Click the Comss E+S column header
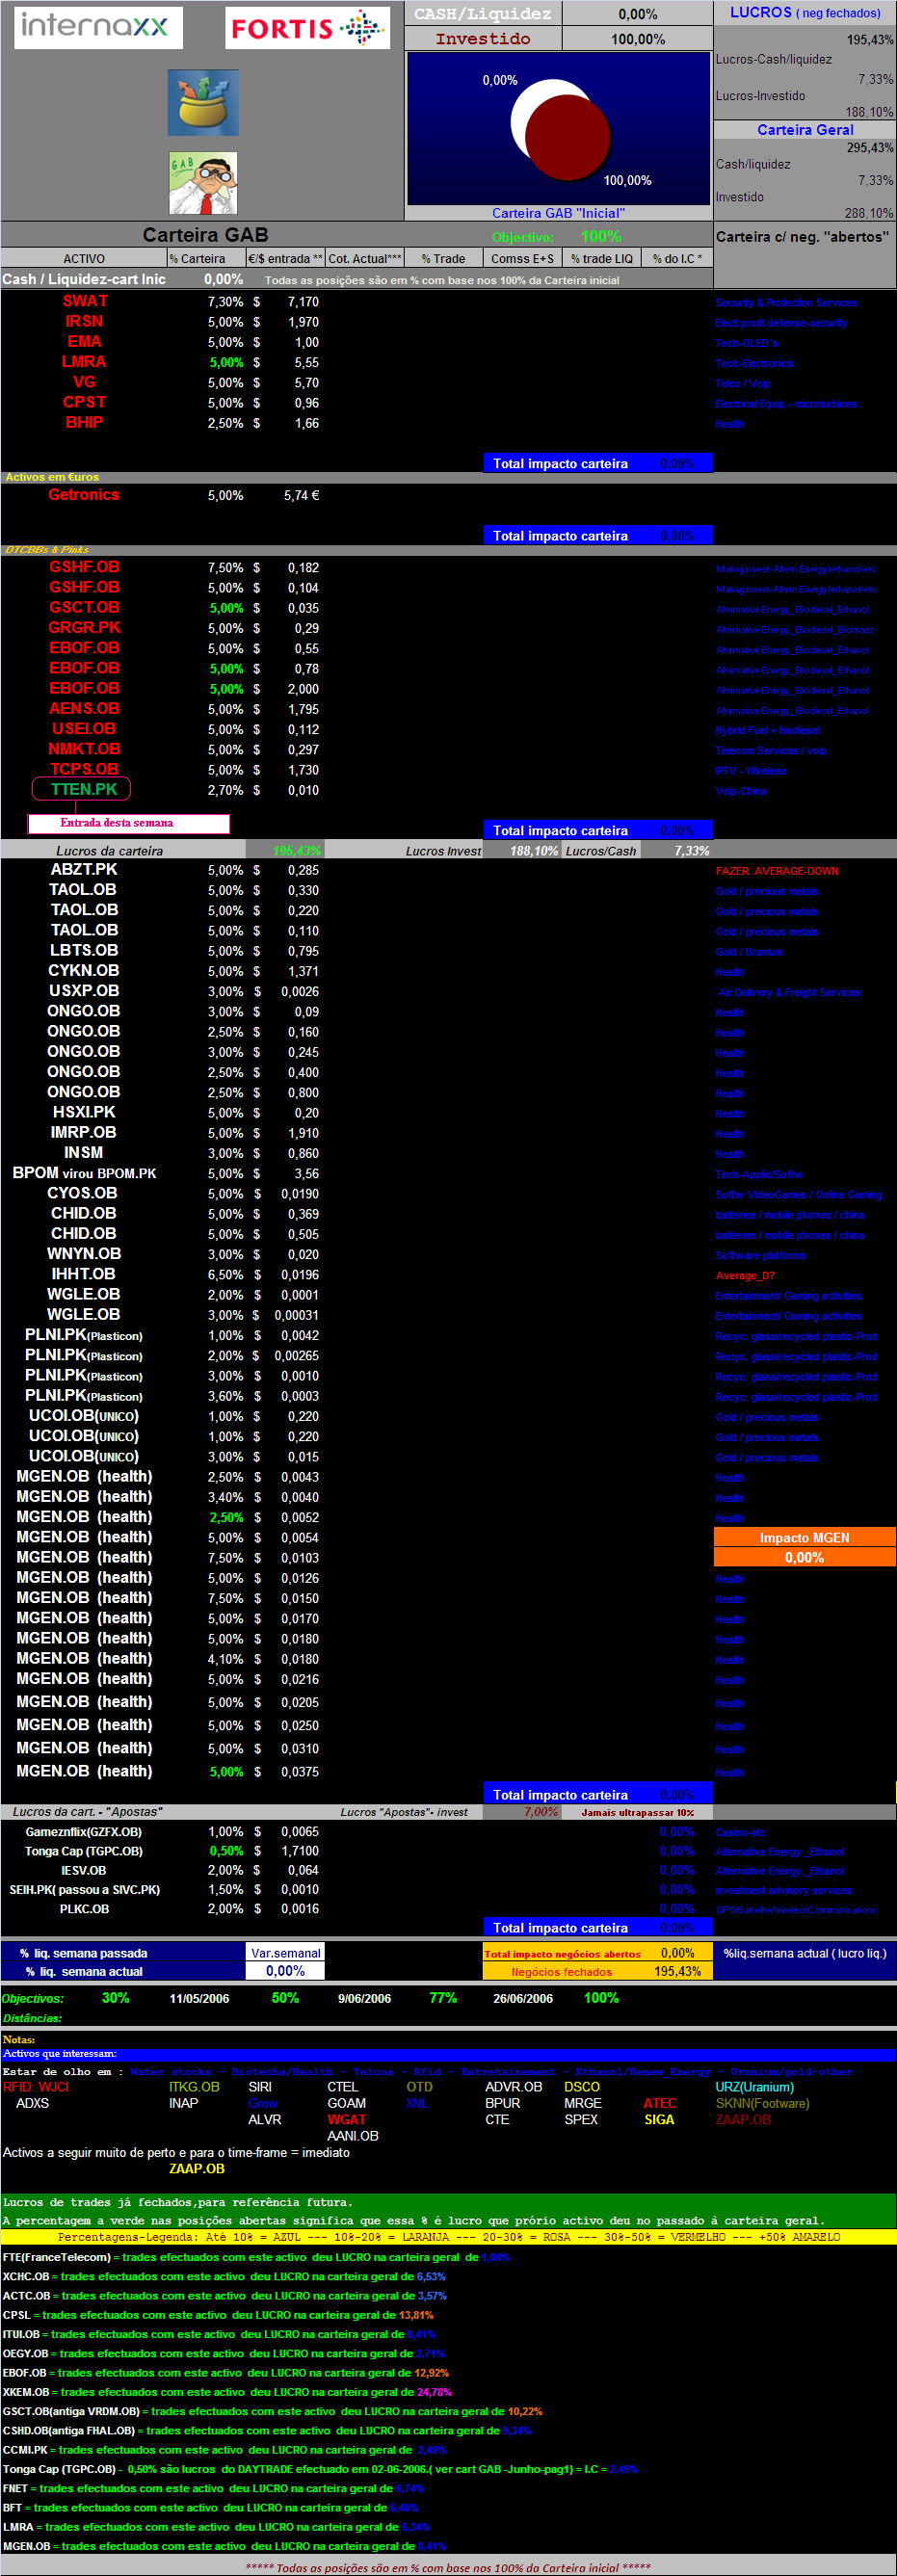This screenshot has height=2576, width=897. pyautogui.click(x=522, y=259)
